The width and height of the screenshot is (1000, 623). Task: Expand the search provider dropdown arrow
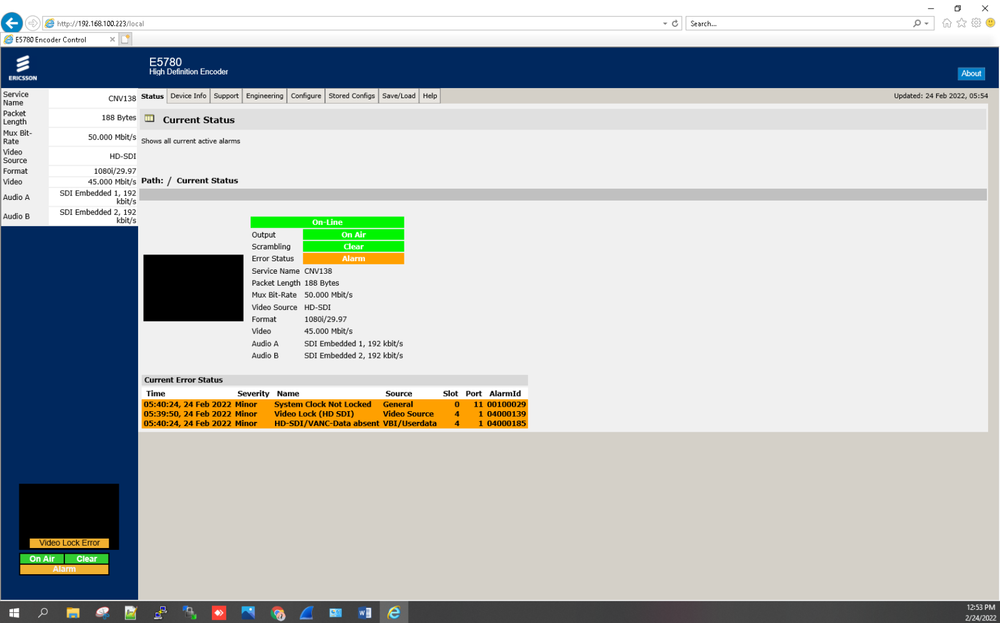(929, 23)
